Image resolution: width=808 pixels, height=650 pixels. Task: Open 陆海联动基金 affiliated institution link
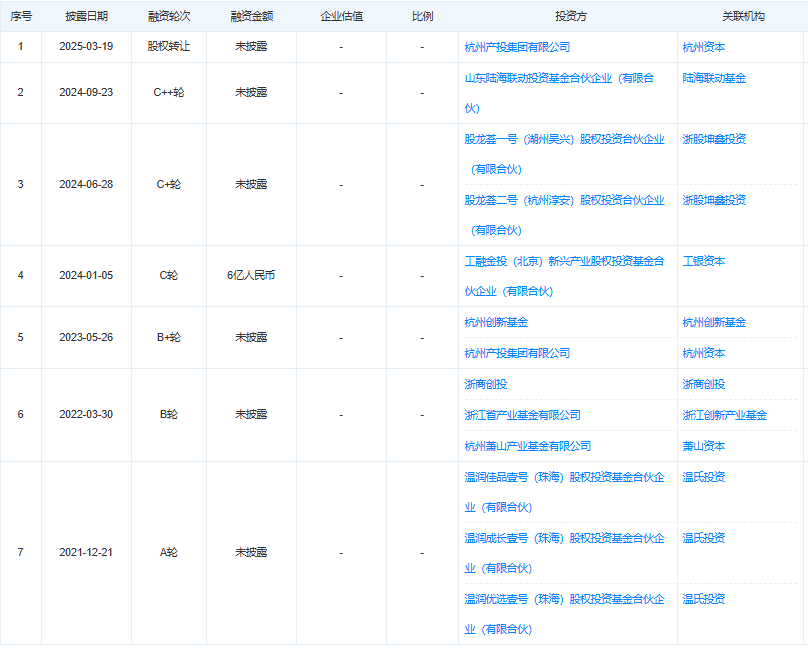click(x=714, y=78)
